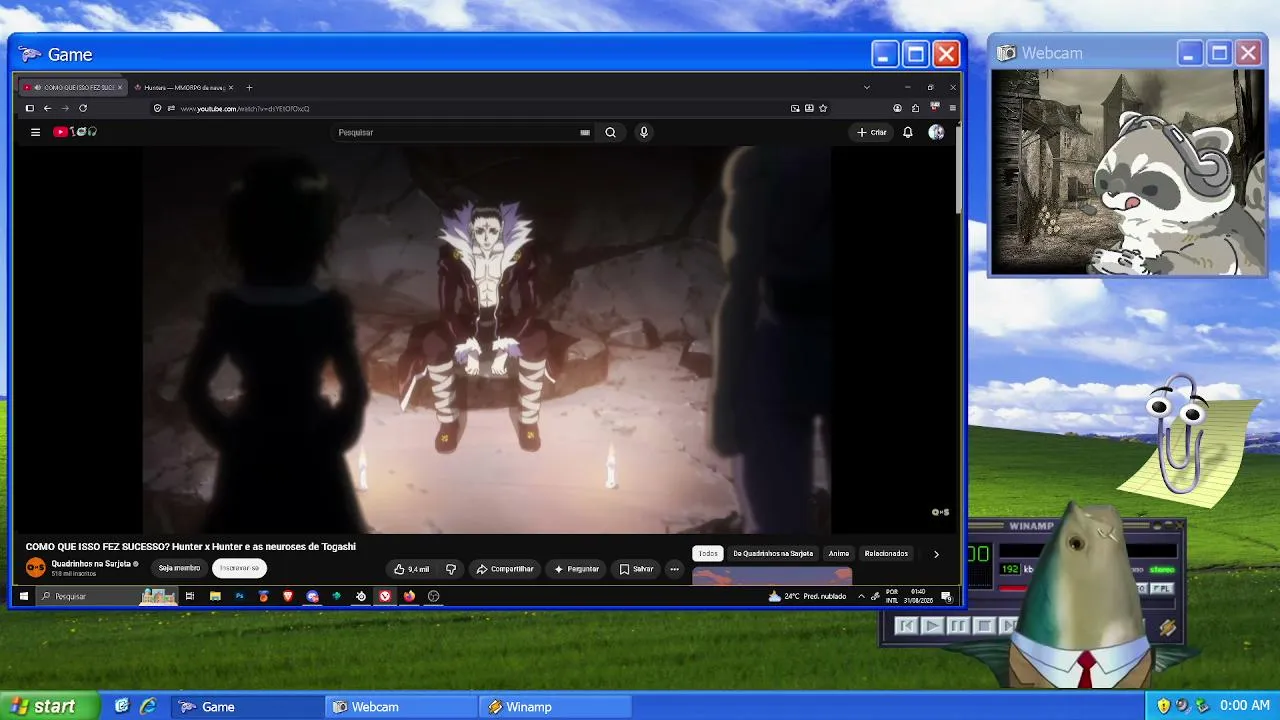Click the Clippy paperclip assistant
The height and width of the screenshot is (720, 1280).
(1182, 435)
